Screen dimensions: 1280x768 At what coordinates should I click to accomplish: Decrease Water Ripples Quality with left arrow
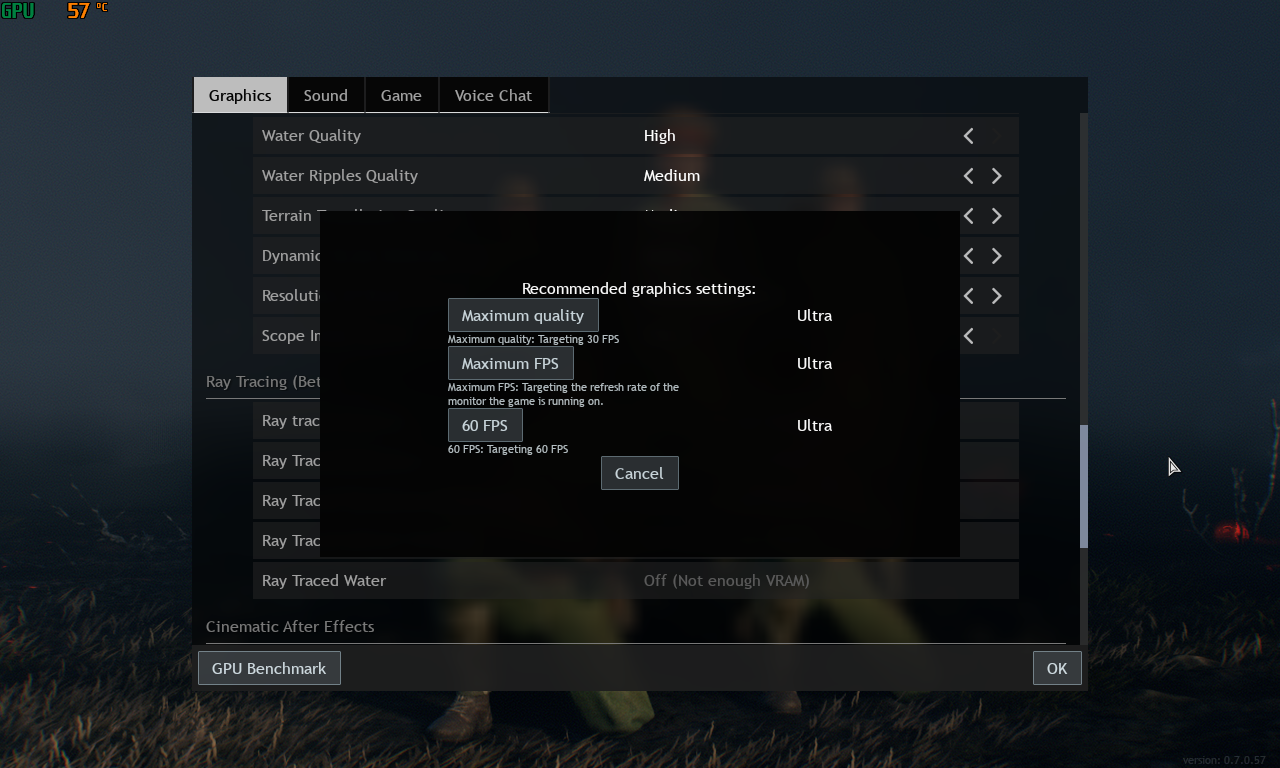(968, 175)
